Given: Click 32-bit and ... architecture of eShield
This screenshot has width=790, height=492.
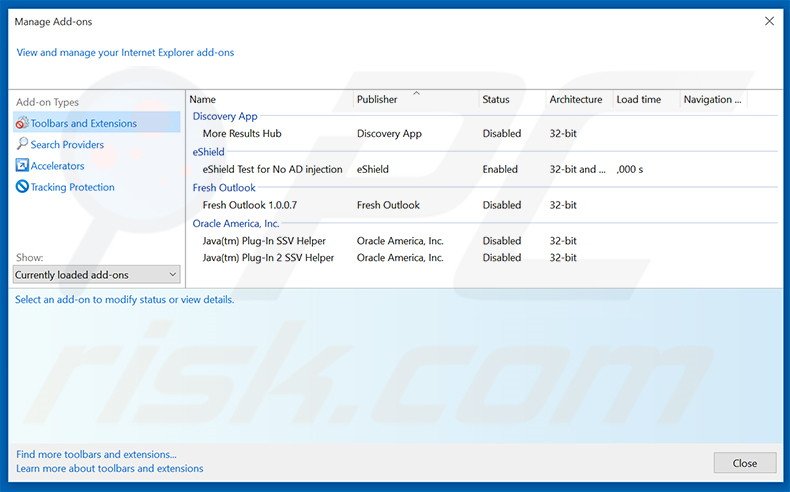Looking at the screenshot, I should 577,169.
